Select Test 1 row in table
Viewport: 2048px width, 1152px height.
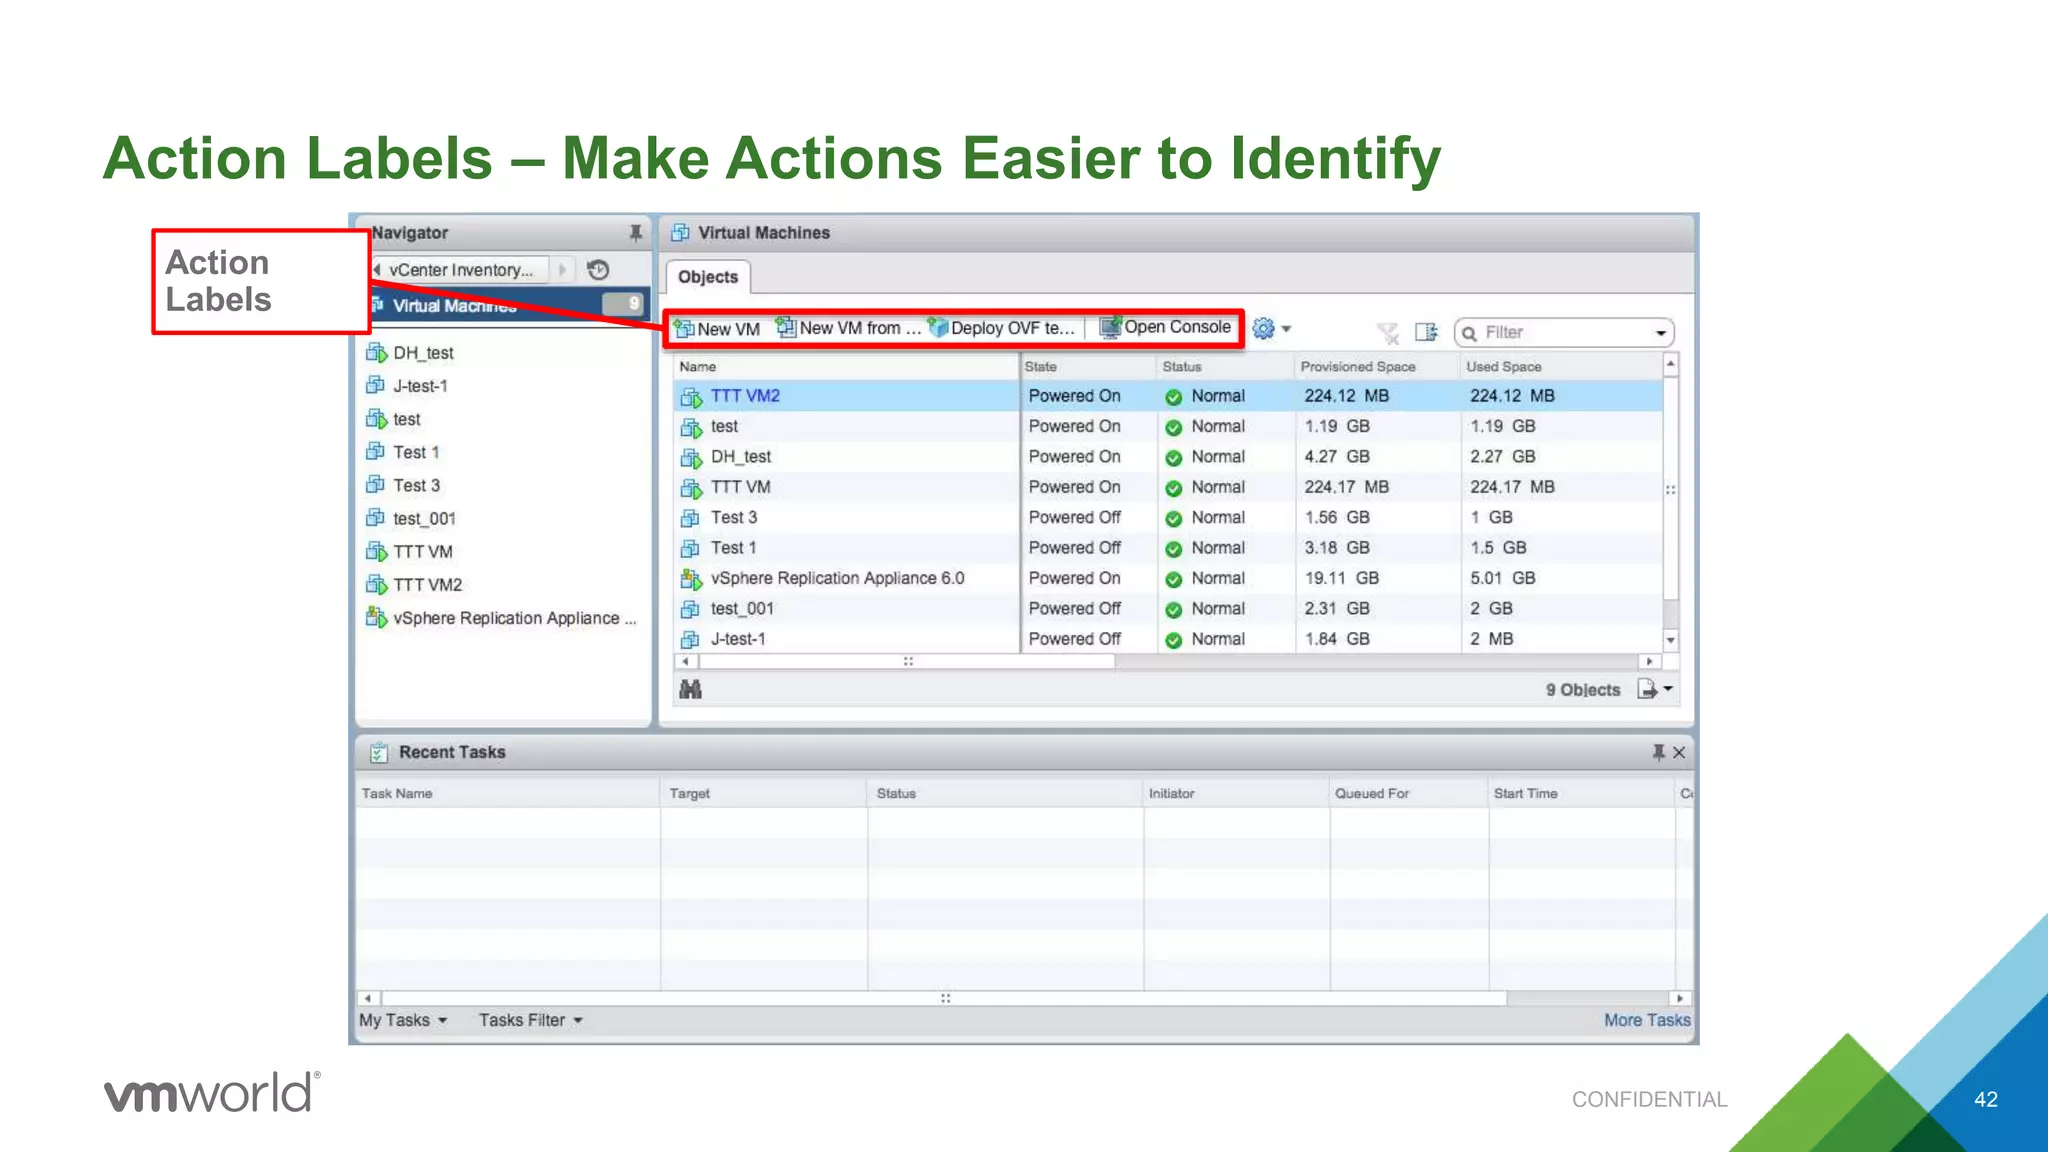(1168, 548)
